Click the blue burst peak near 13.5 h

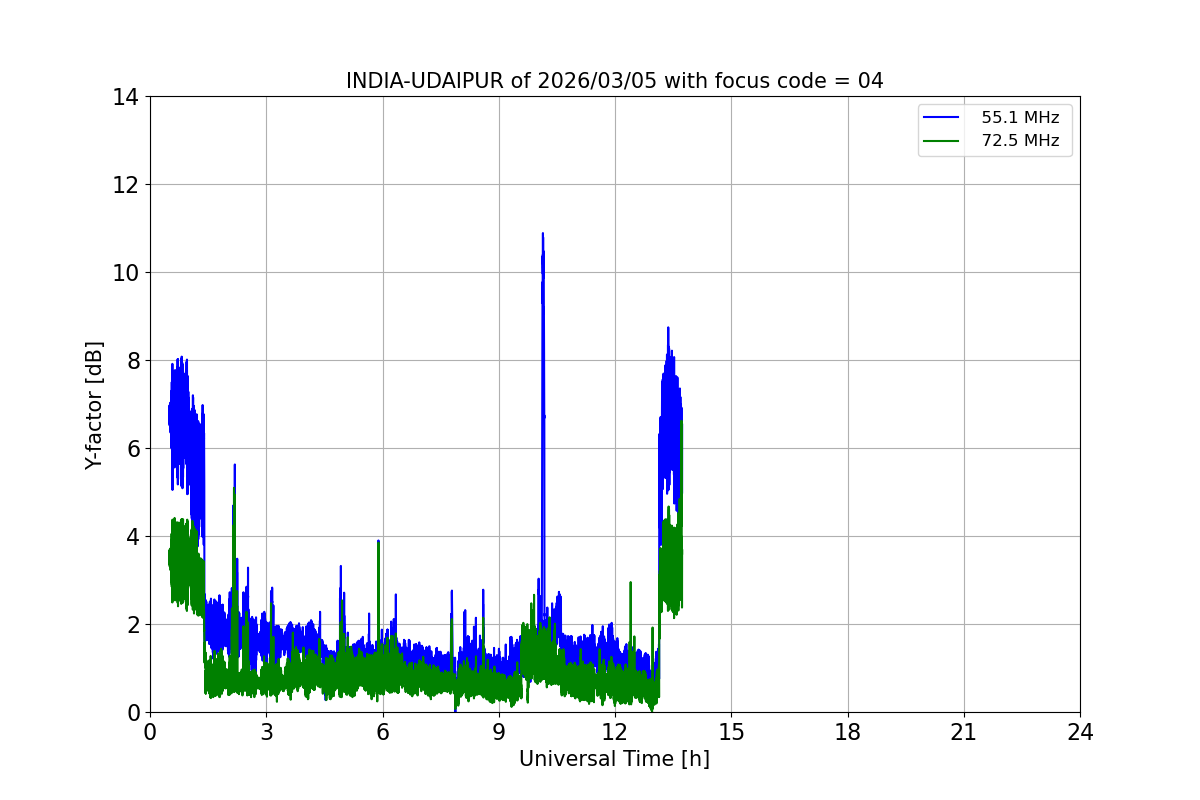click(668, 328)
